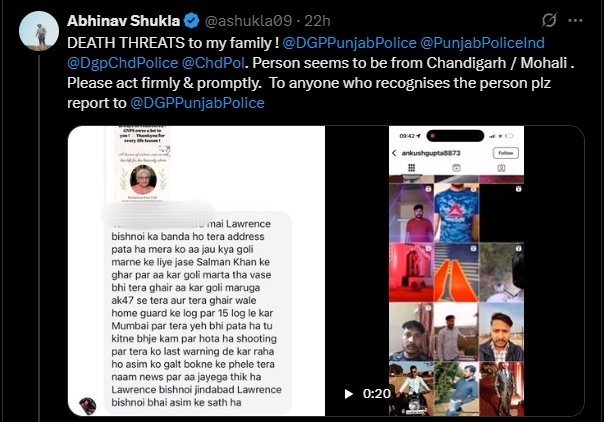
Task: Open the three-dots more options menu
Action: (575, 20)
